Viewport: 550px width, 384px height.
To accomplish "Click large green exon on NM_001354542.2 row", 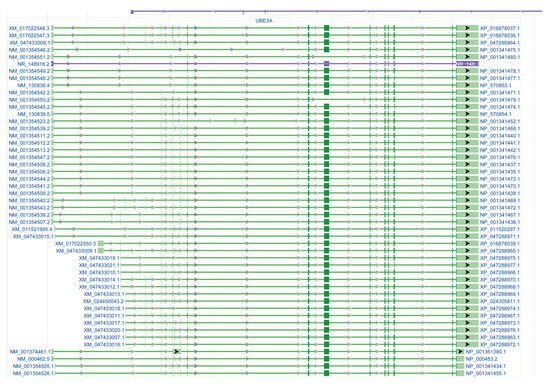I will 327,93.
